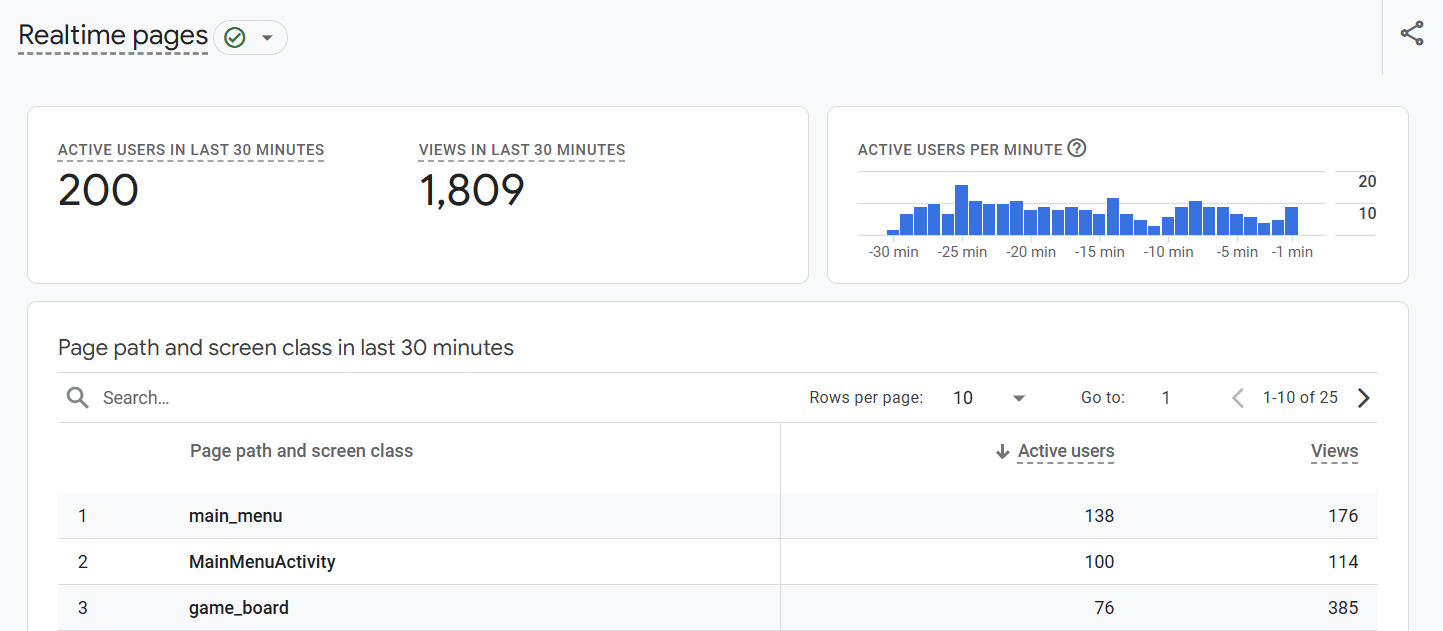Image resolution: width=1443 pixels, height=631 pixels.
Task: Click the share report icon
Action: tap(1412, 33)
